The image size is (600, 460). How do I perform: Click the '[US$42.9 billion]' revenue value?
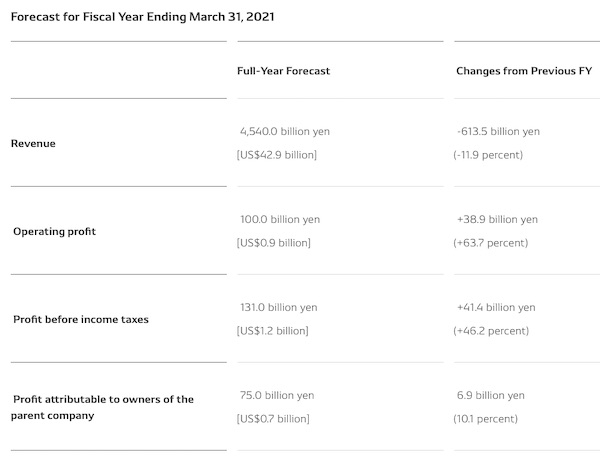pos(276,155)
